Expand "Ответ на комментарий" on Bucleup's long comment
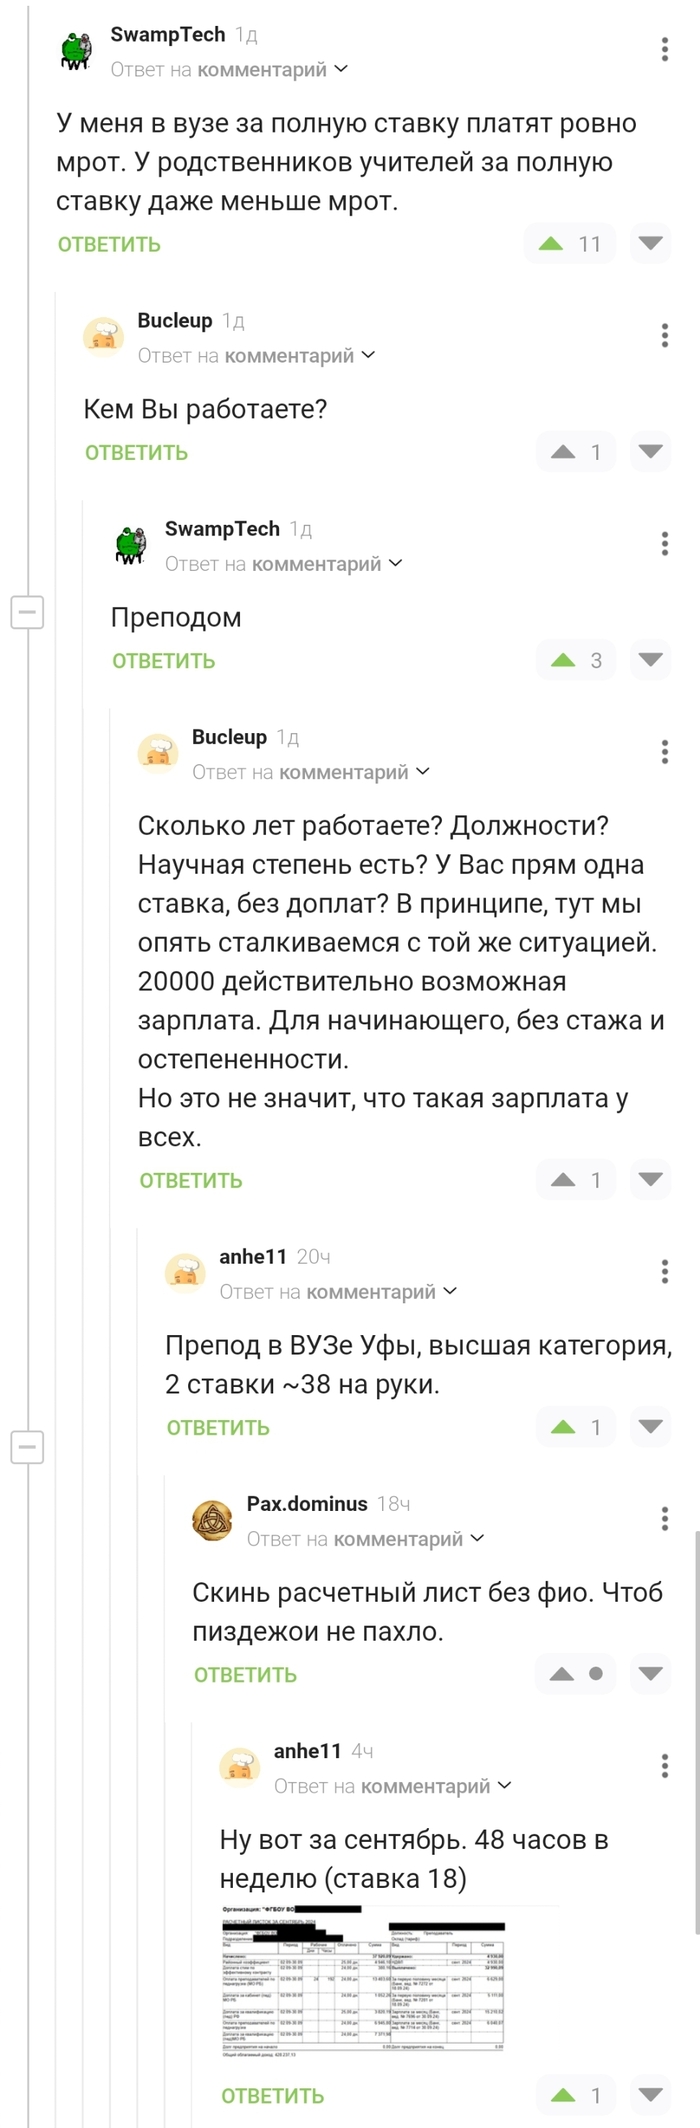This screenshot has height=2128, width=700. (x=423, y=772)
